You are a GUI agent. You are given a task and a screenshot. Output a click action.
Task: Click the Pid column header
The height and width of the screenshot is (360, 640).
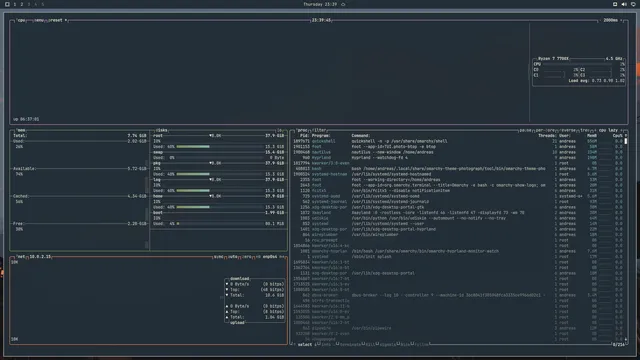[x=304, y=136]
